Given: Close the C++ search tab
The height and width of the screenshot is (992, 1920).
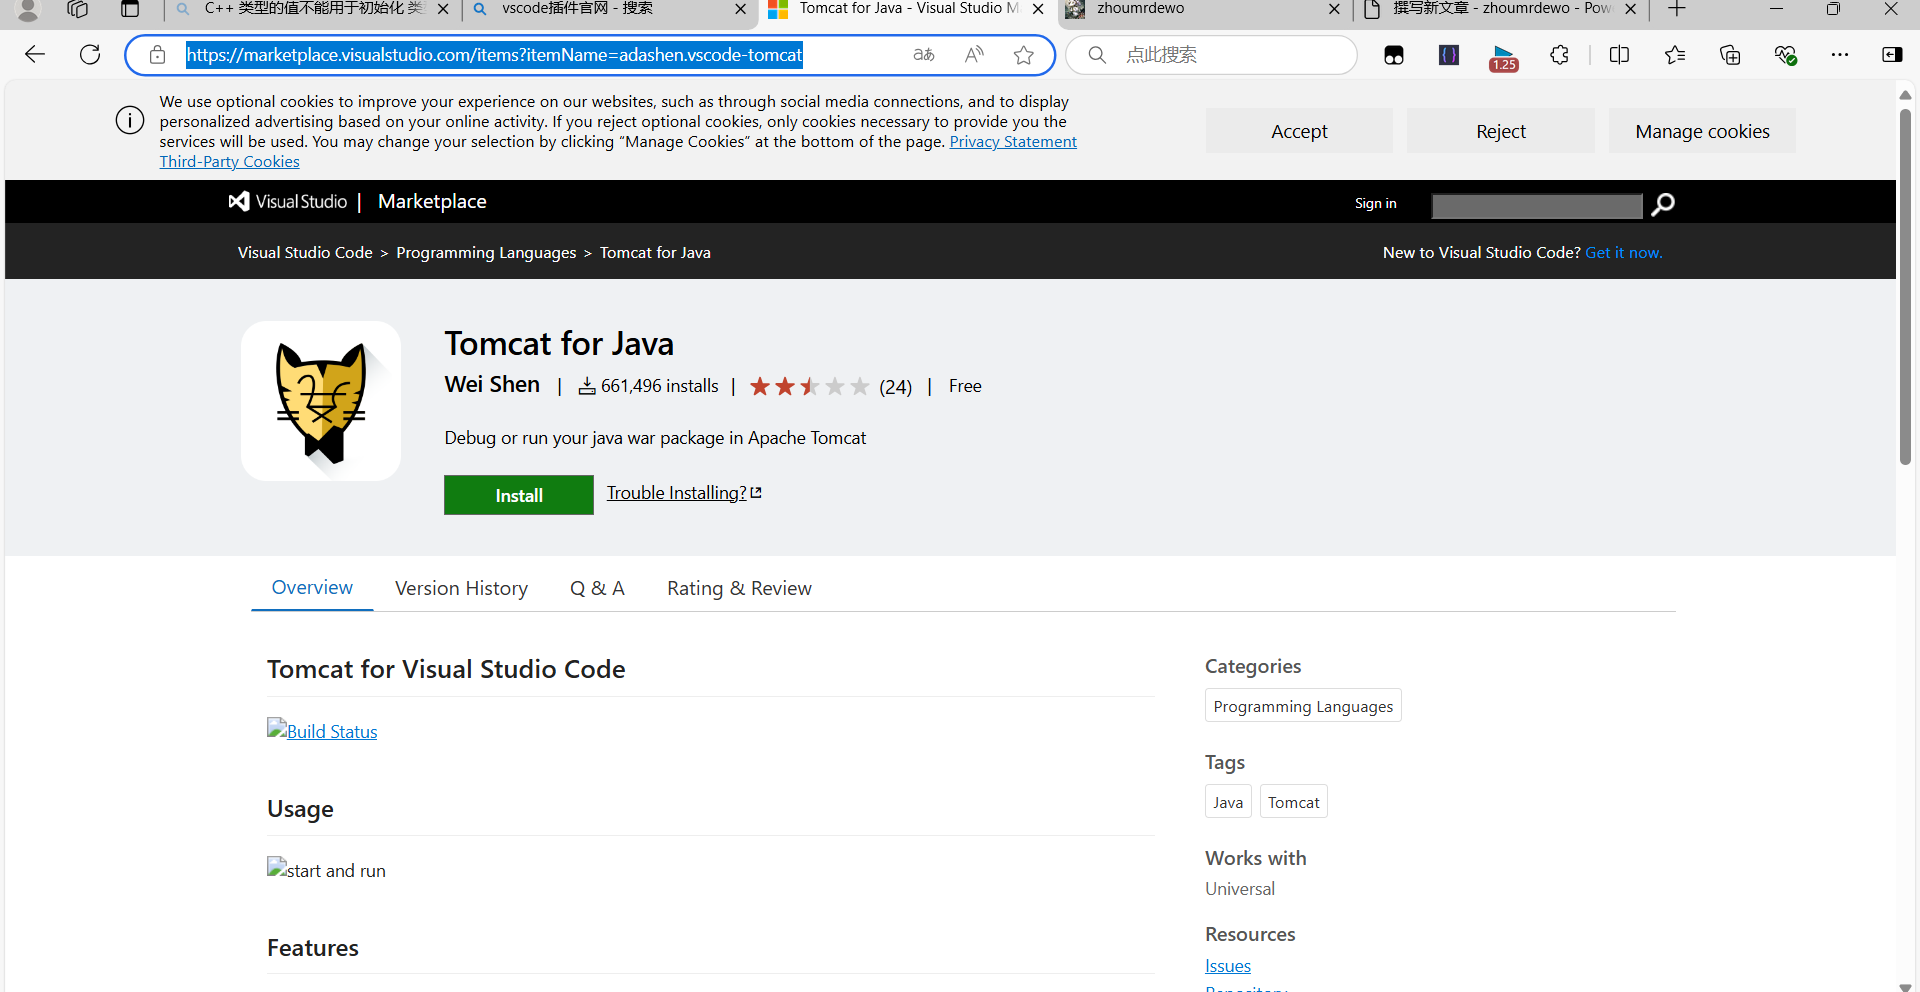Looking at the screenshot, I should (x=443, y=9).
